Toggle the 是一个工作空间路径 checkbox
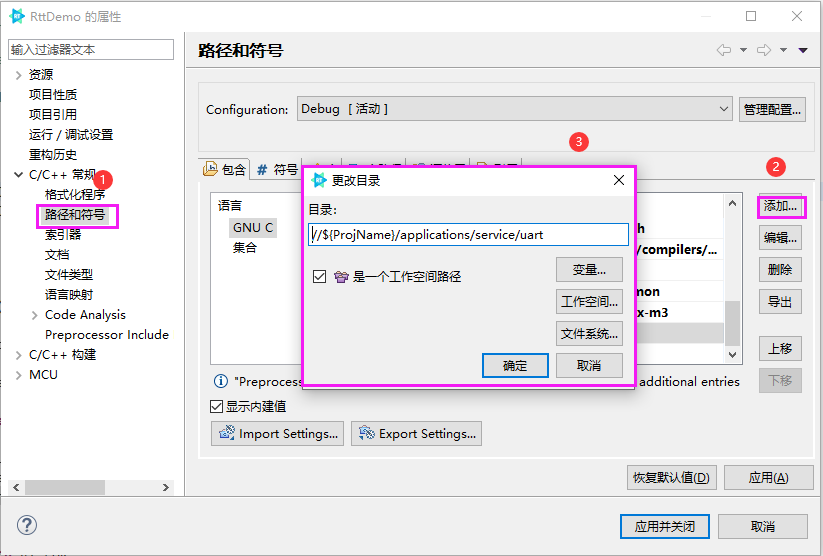 pyautogui.click(x=320, y=277)
